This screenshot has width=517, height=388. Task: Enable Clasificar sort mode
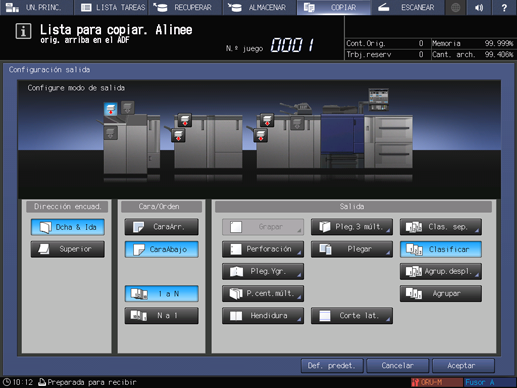(441, 249)
